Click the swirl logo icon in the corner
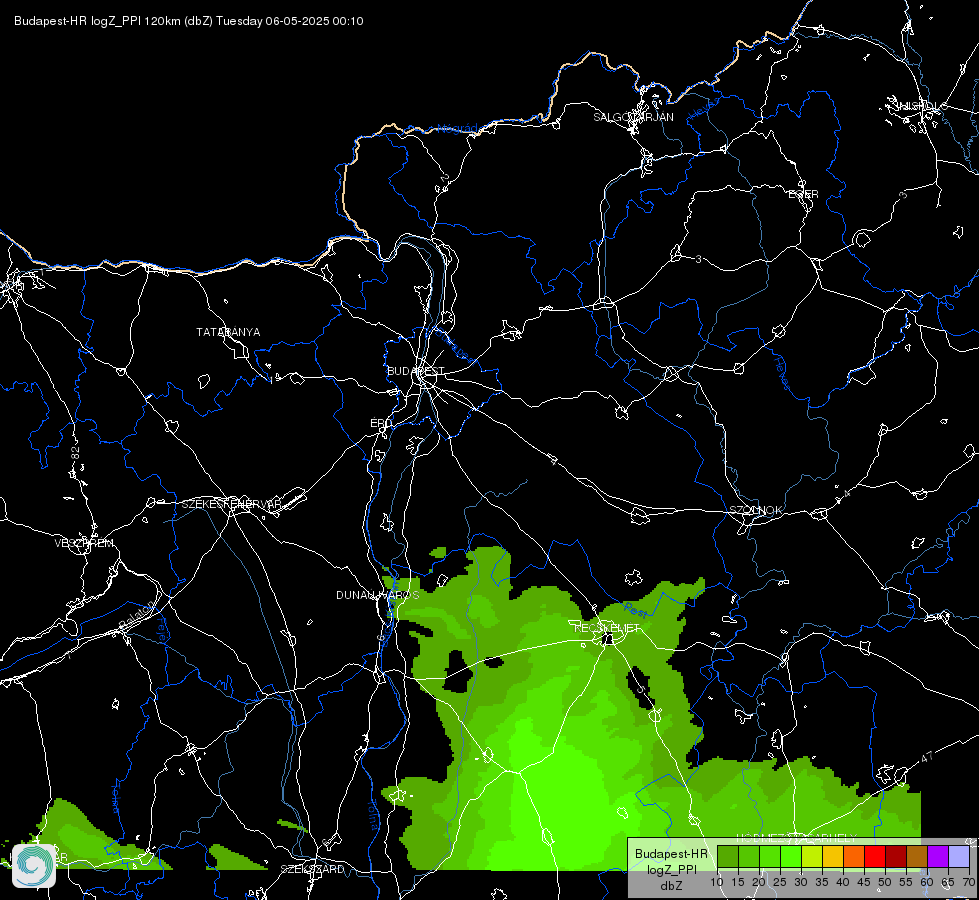 pyautogui.click(x=34, y=866)
